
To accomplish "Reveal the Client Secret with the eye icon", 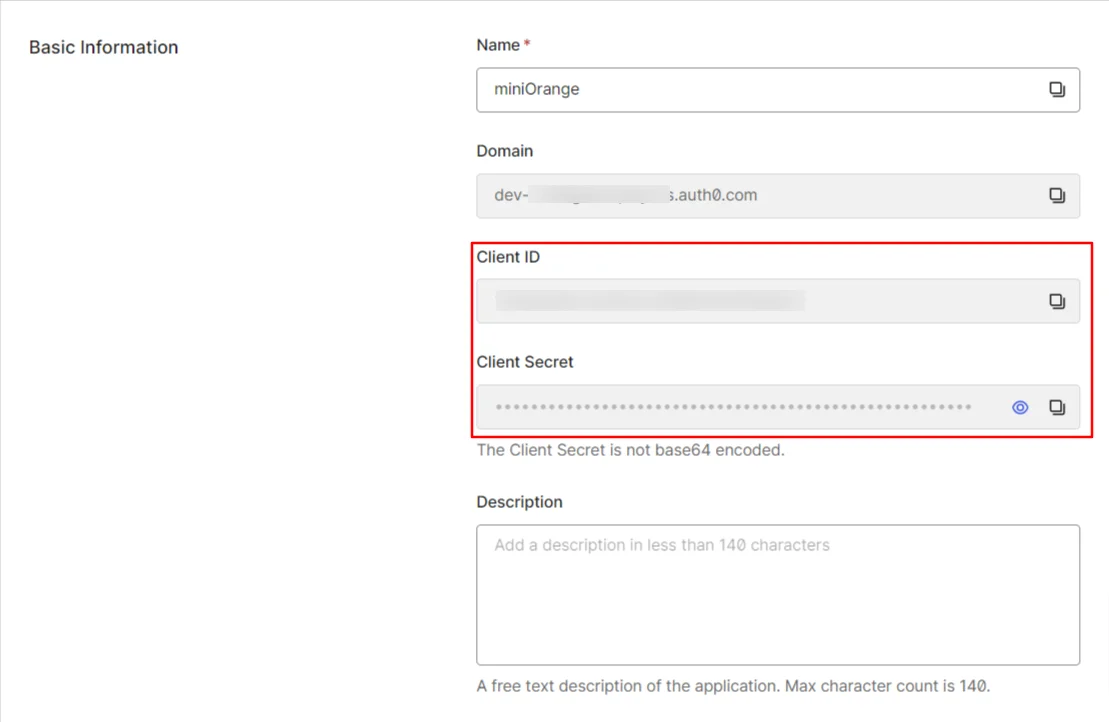I will click(x=1019, y=407).
